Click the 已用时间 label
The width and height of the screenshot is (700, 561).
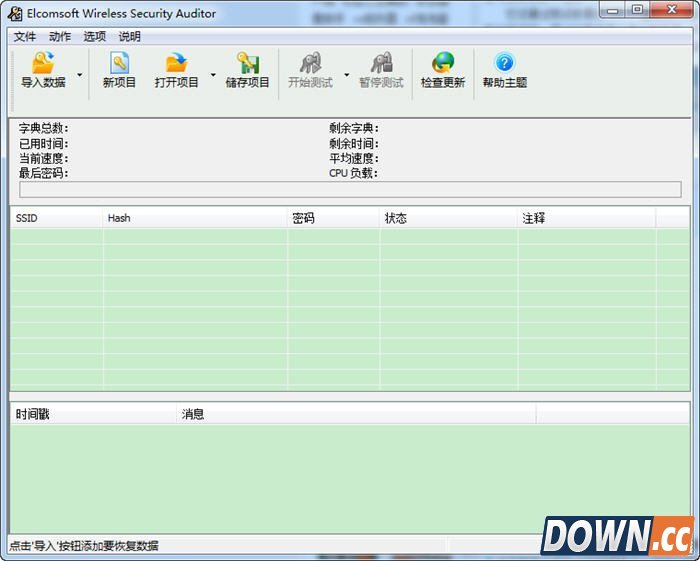[43, 144]
